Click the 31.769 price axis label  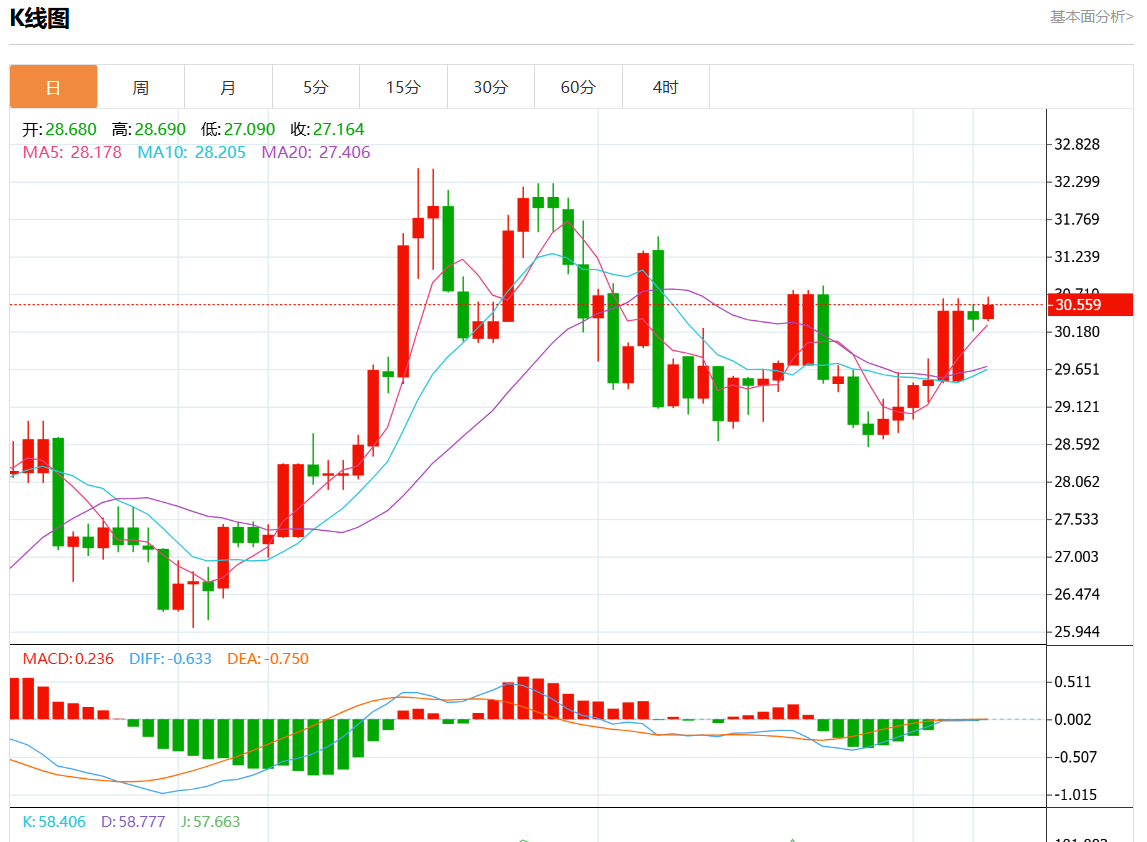pos(1077,219)
